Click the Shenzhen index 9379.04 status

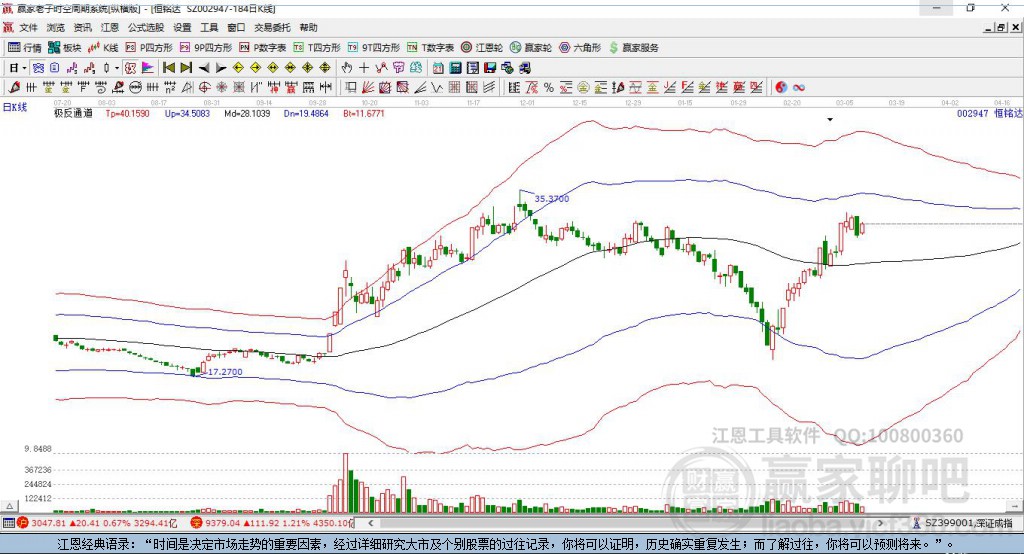272,523
